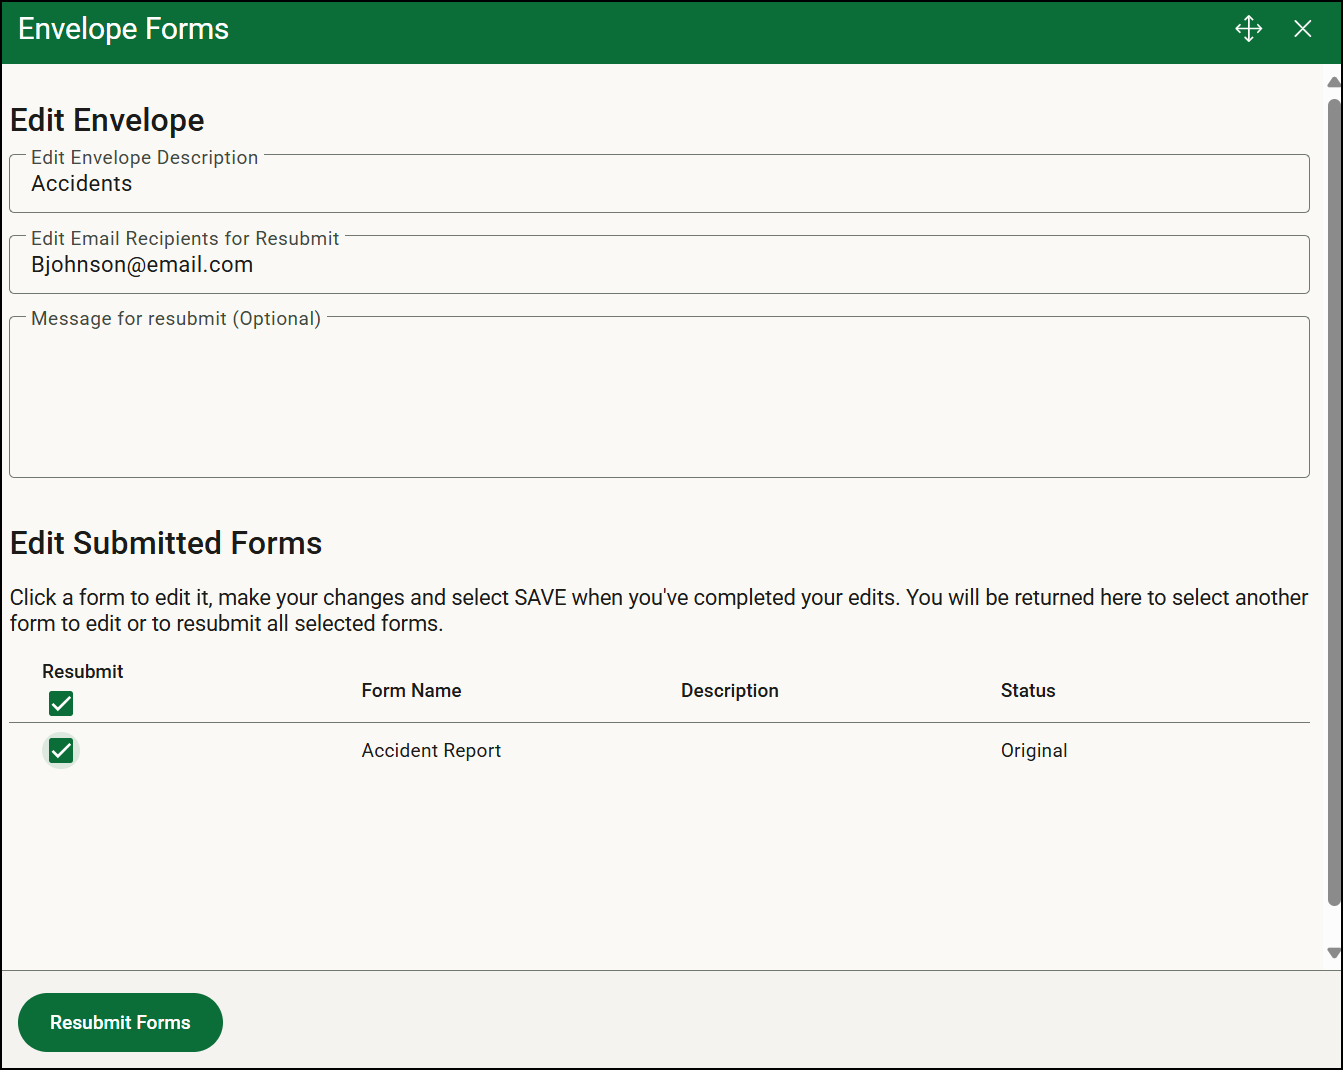
Task: Click the Resubmit Forms button
Action: tap(120, 1022)
